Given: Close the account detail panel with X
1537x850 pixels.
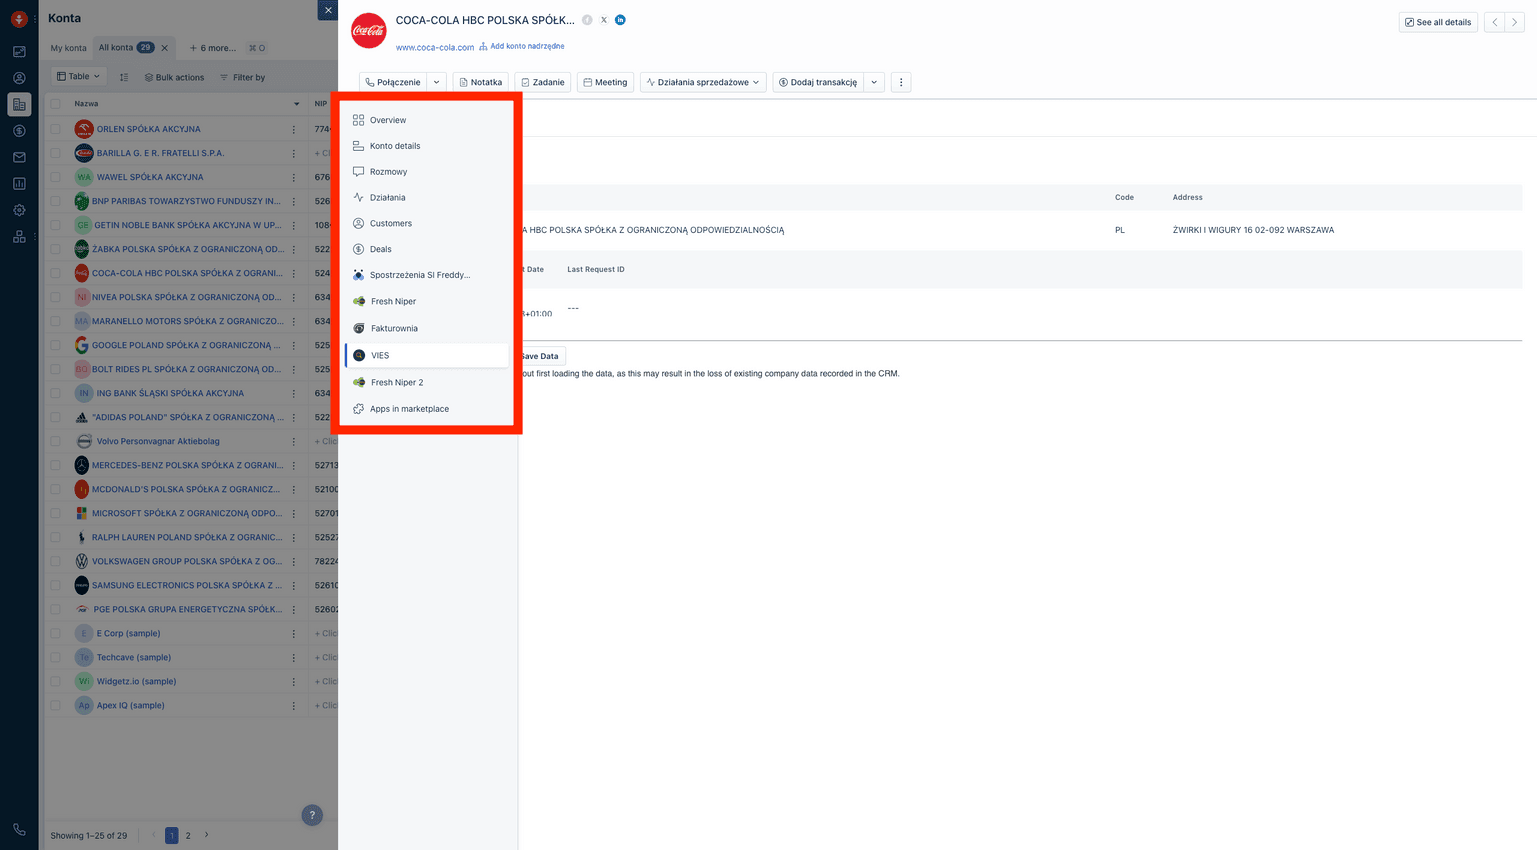Looking at the screenshot, I should [x=328, y=10].
